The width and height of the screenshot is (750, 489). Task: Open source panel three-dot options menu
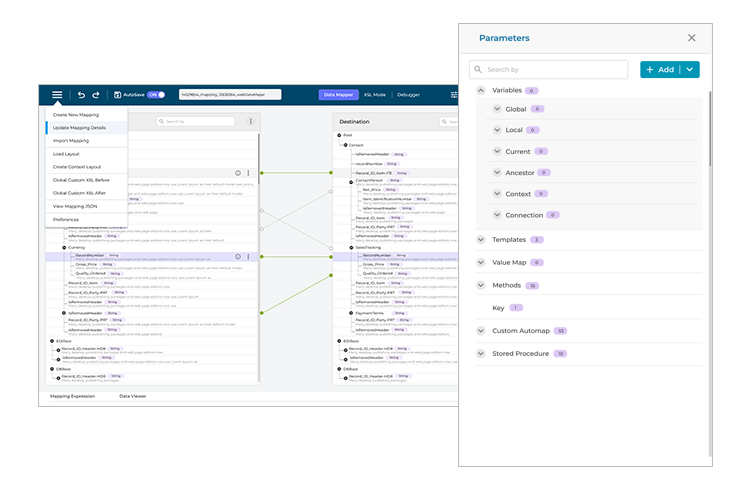pyautogui.click(x=250, y=121)
